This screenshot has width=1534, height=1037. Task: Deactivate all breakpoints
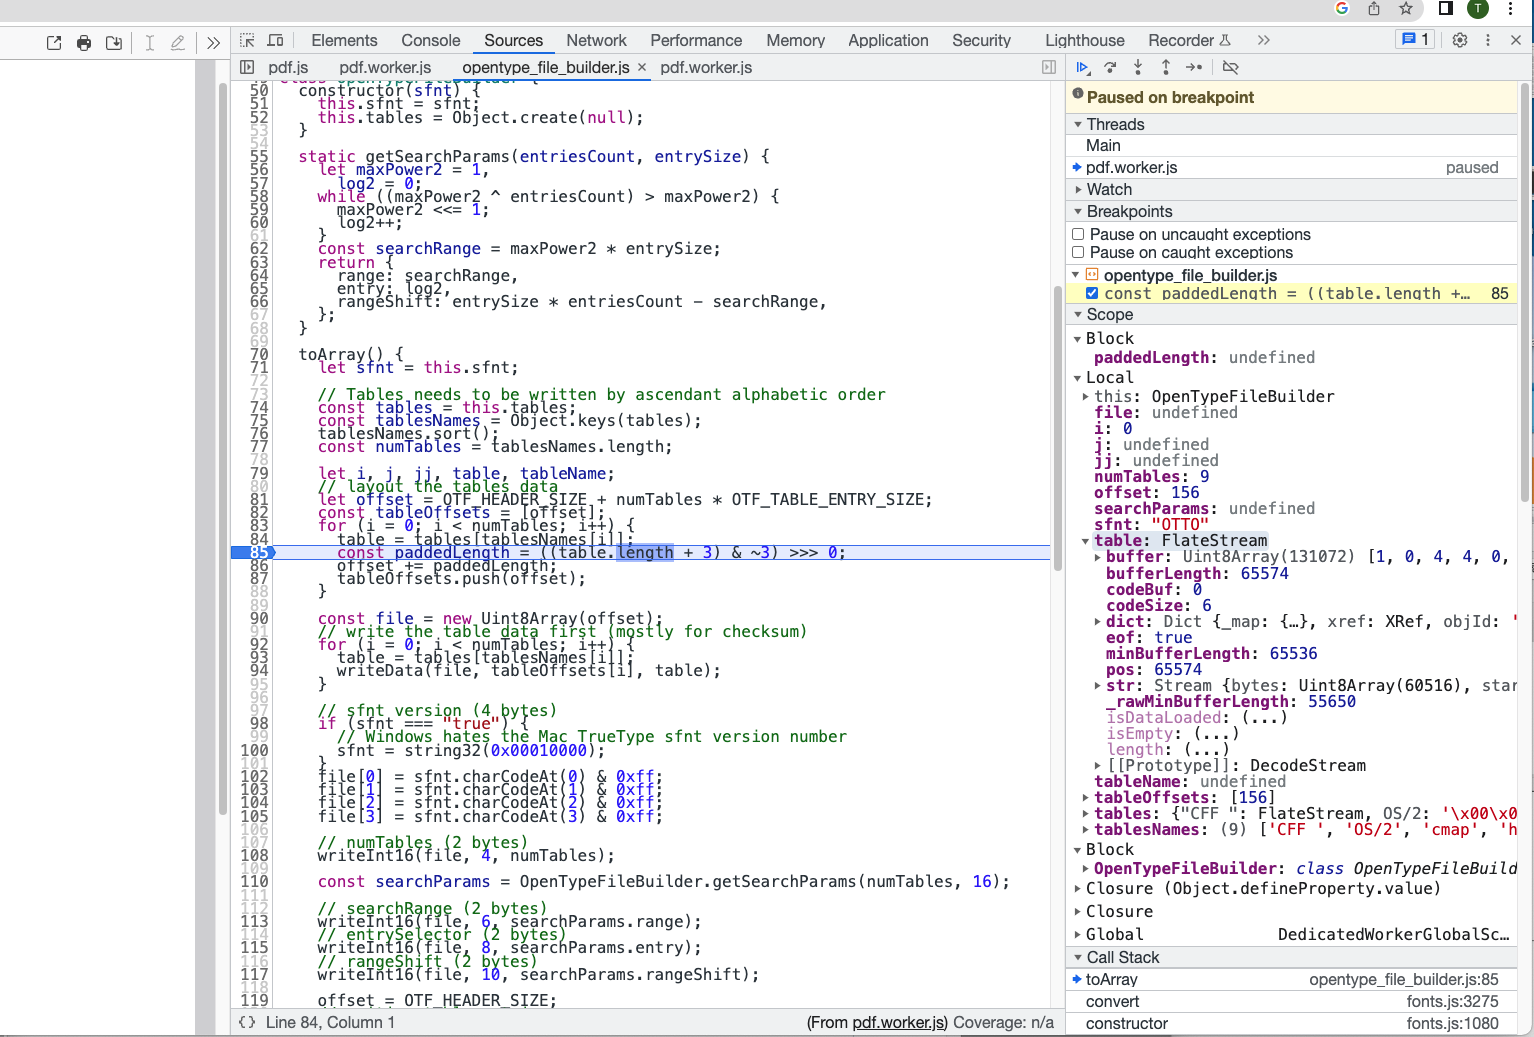point(1231,67)
